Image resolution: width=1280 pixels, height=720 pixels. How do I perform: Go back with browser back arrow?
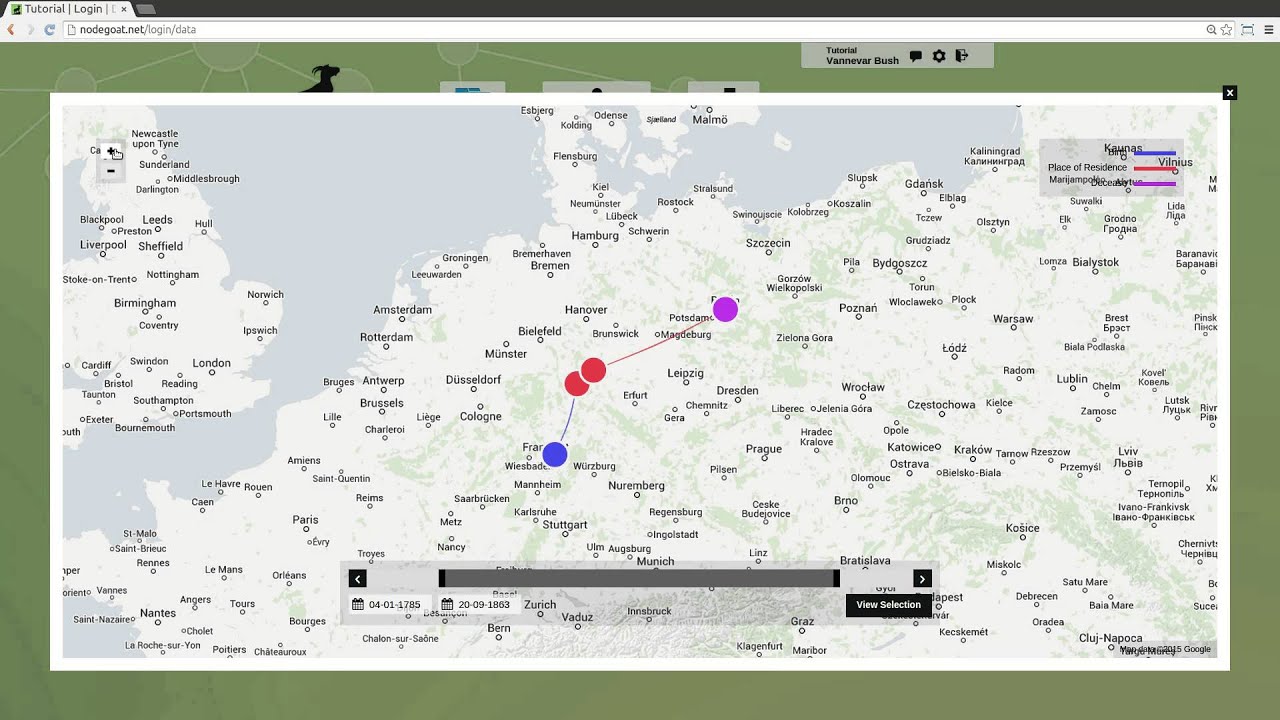(11, 30)
